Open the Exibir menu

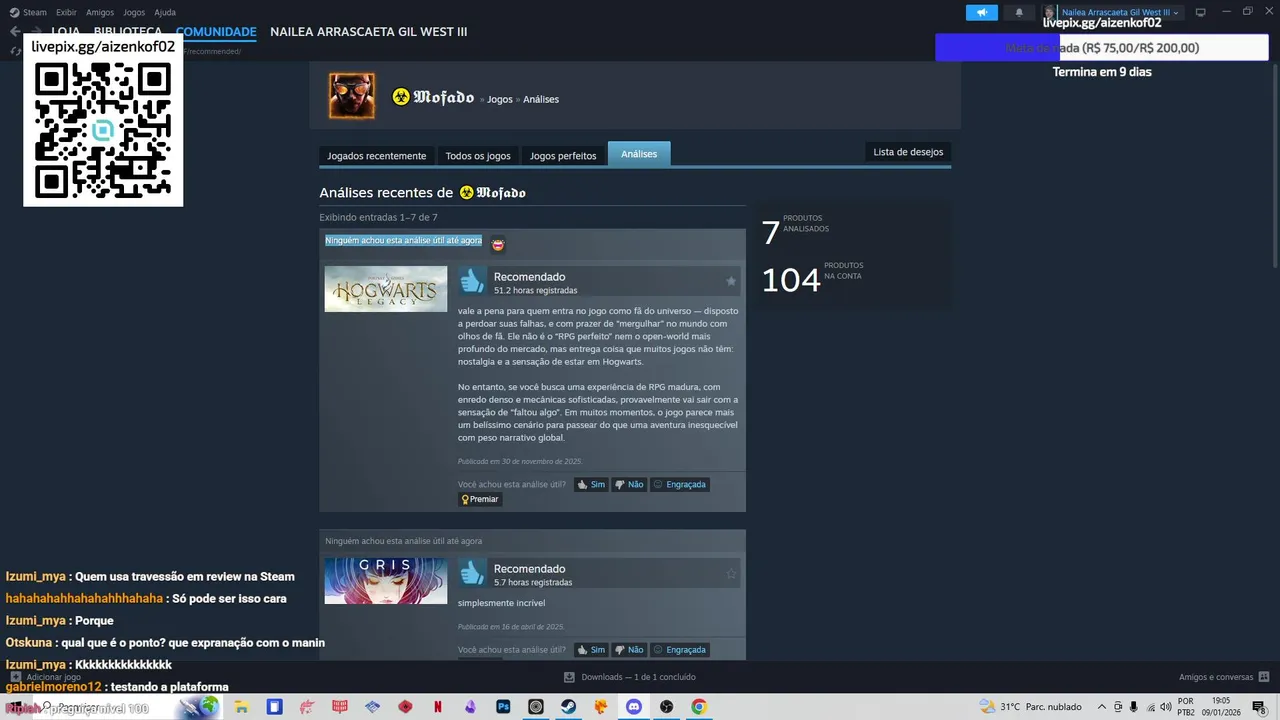click(x=66, y=12)
